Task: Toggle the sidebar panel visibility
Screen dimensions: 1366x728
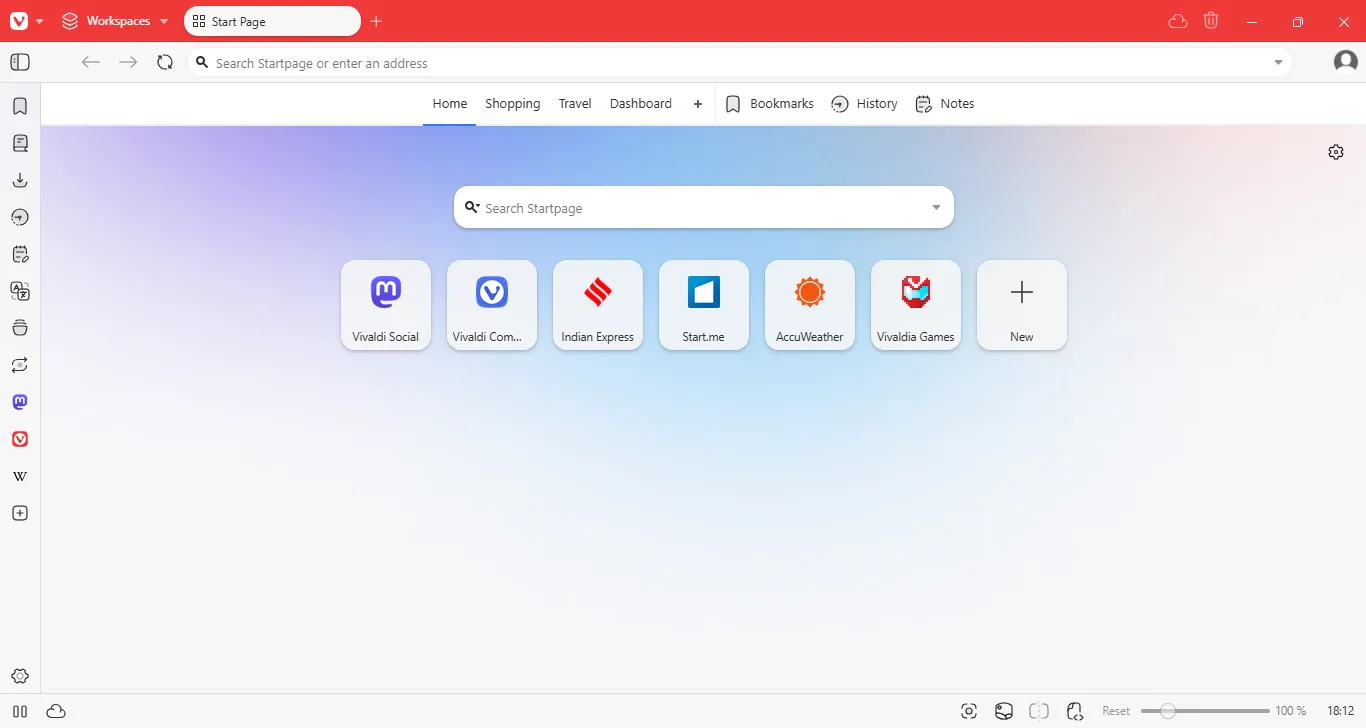Action: (19, 62)
